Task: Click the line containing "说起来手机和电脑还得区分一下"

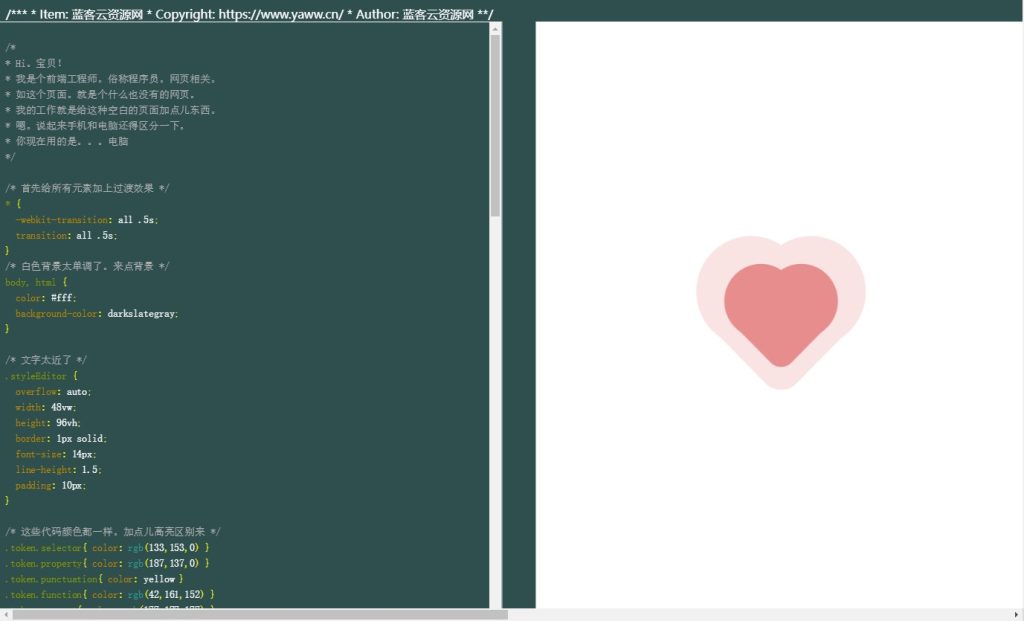Action: point(95,126)
